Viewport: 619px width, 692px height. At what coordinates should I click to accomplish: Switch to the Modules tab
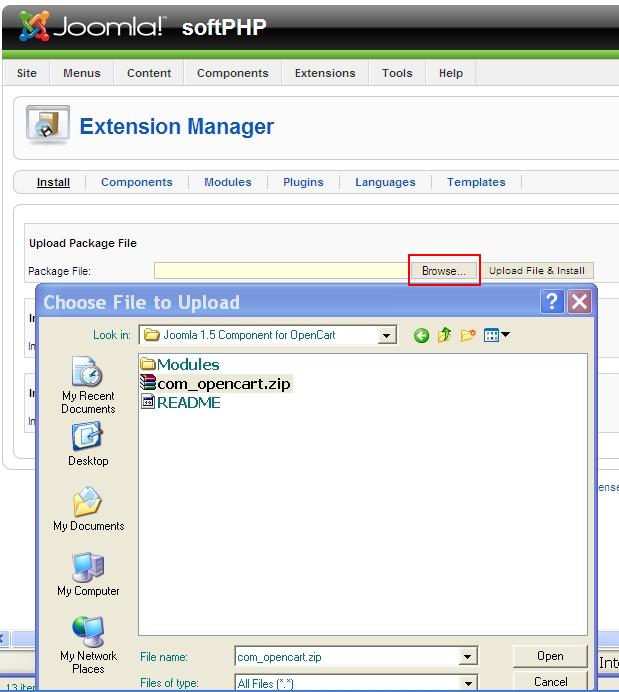point(228,182)
